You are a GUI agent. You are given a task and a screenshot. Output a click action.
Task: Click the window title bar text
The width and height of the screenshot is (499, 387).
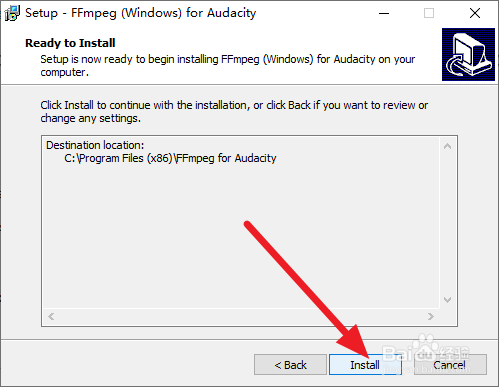(x=141, y=13)
